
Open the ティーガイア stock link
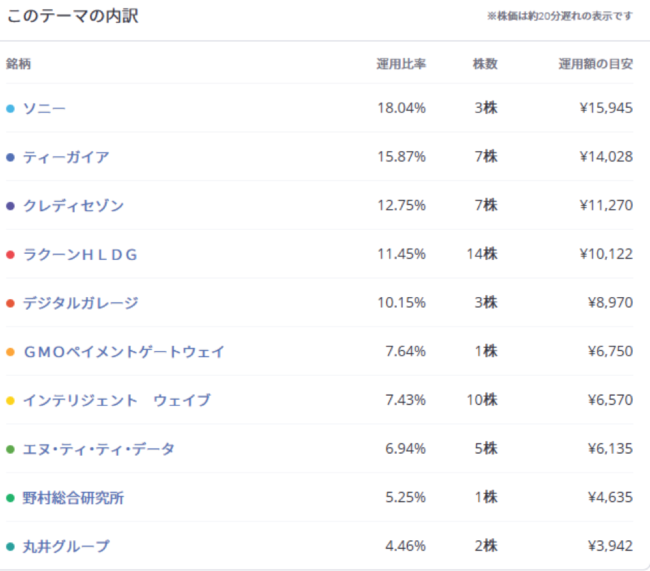coord(66,157)
